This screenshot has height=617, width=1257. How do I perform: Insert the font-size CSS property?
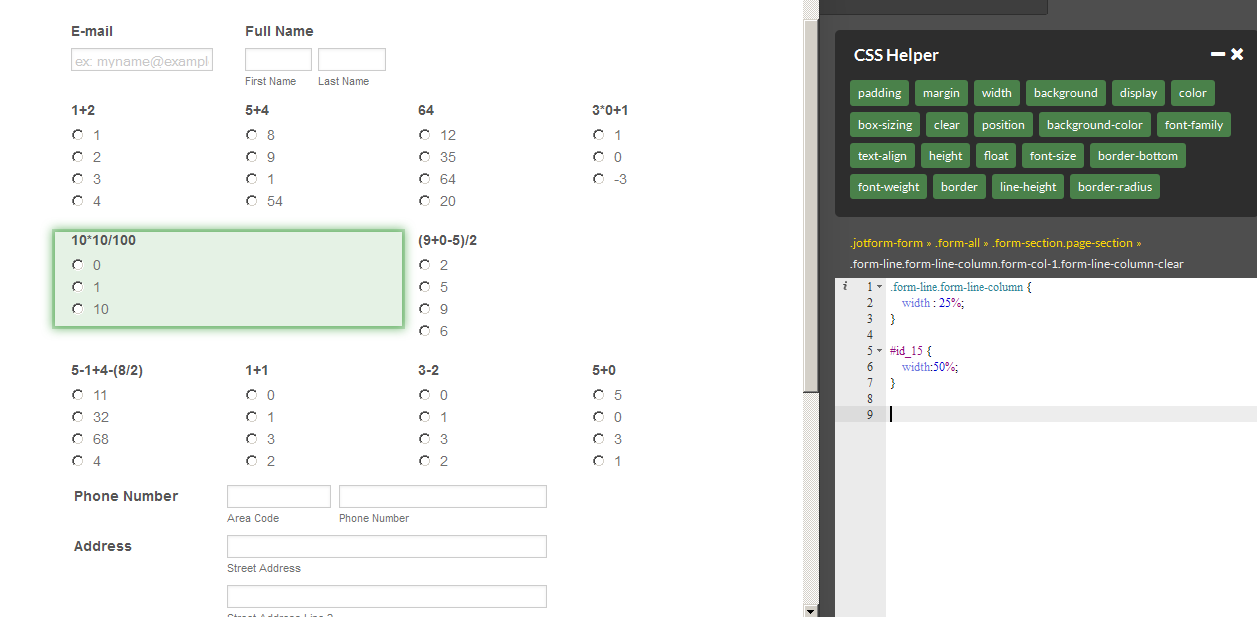pyautogui.click(x=1053, y=156)
